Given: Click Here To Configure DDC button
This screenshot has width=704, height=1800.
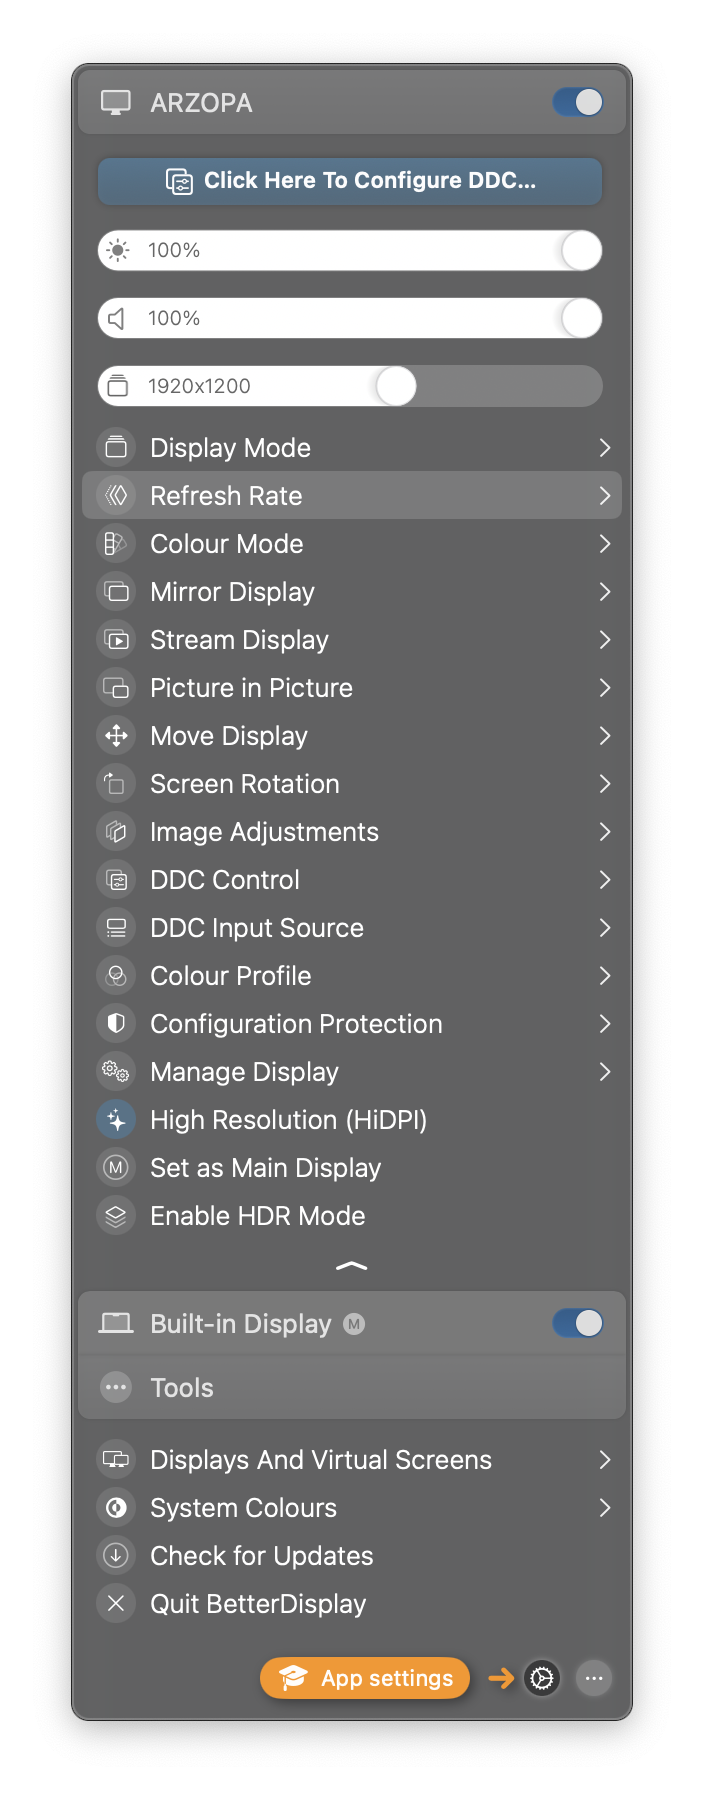Looking at the screenshot, I should pyautogui.click(x=350, y=181).
